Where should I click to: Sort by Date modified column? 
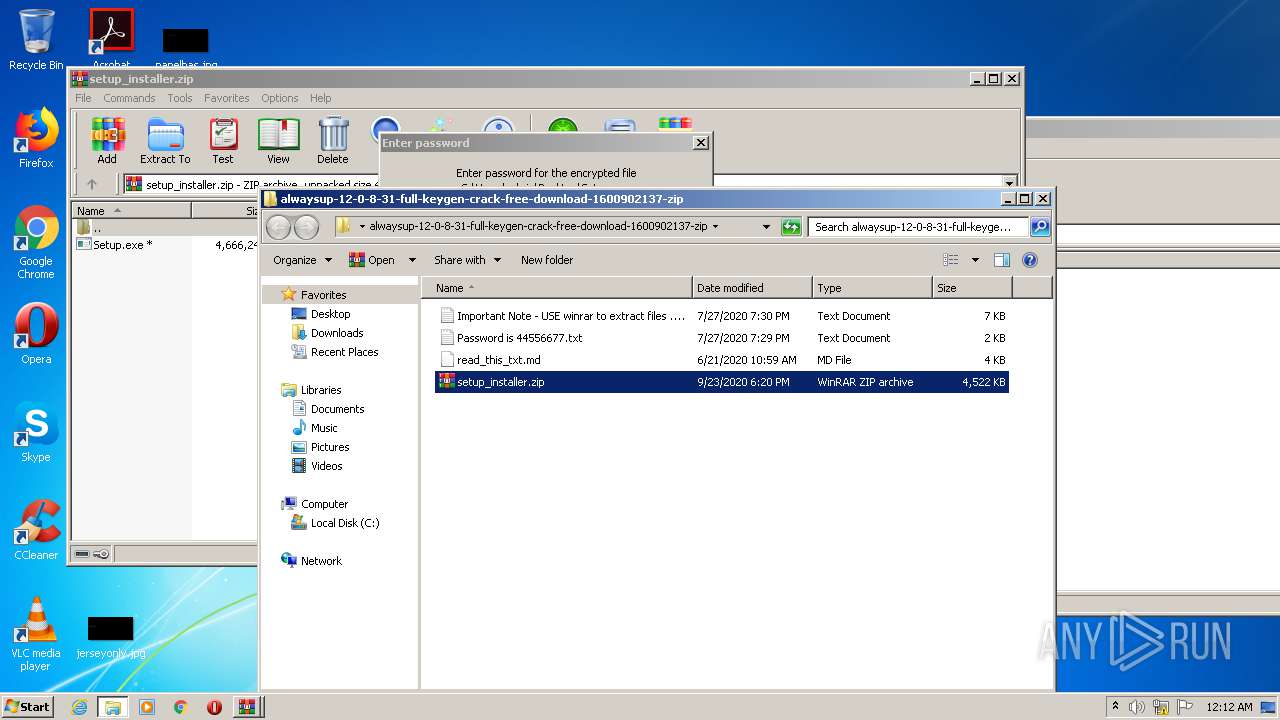point(752,288)
